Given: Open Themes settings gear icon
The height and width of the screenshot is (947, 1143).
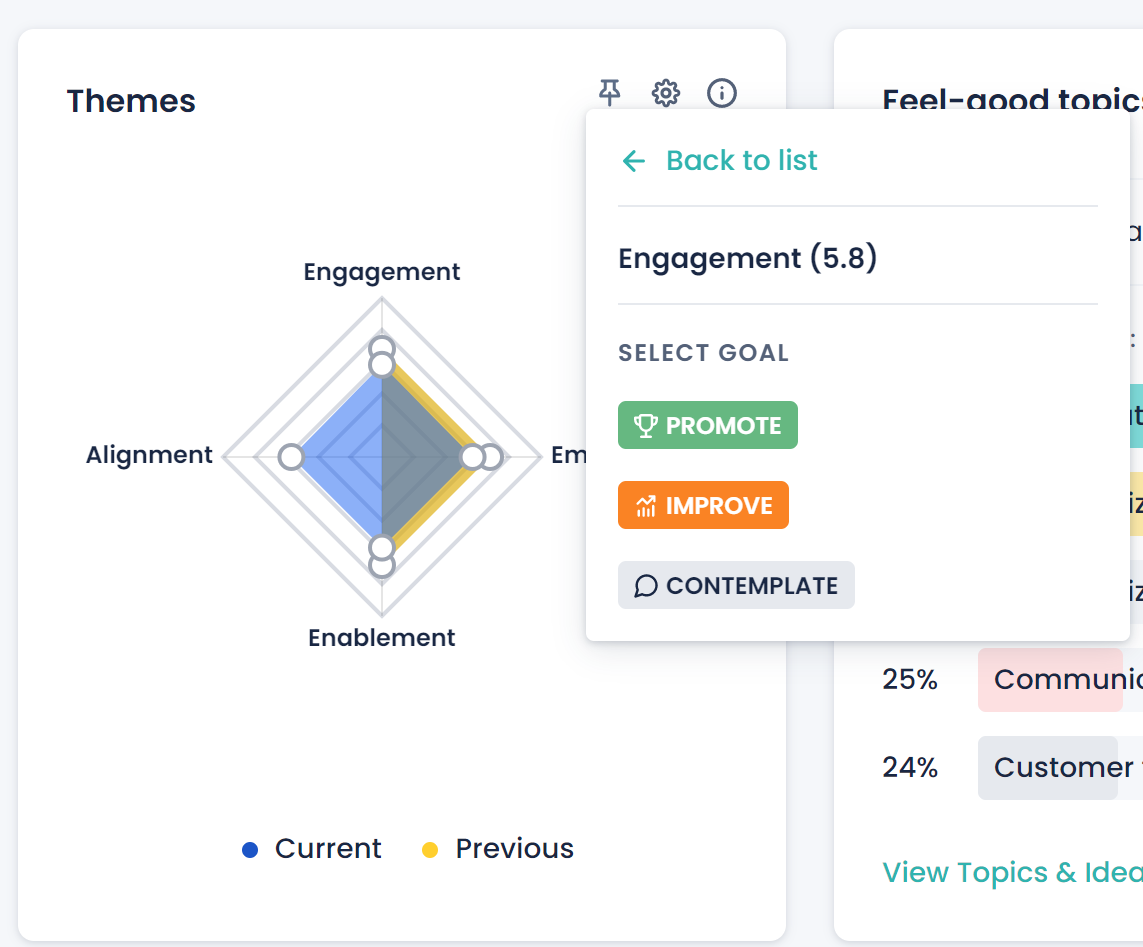Looking at the screenshot, I should click(666, 93).
